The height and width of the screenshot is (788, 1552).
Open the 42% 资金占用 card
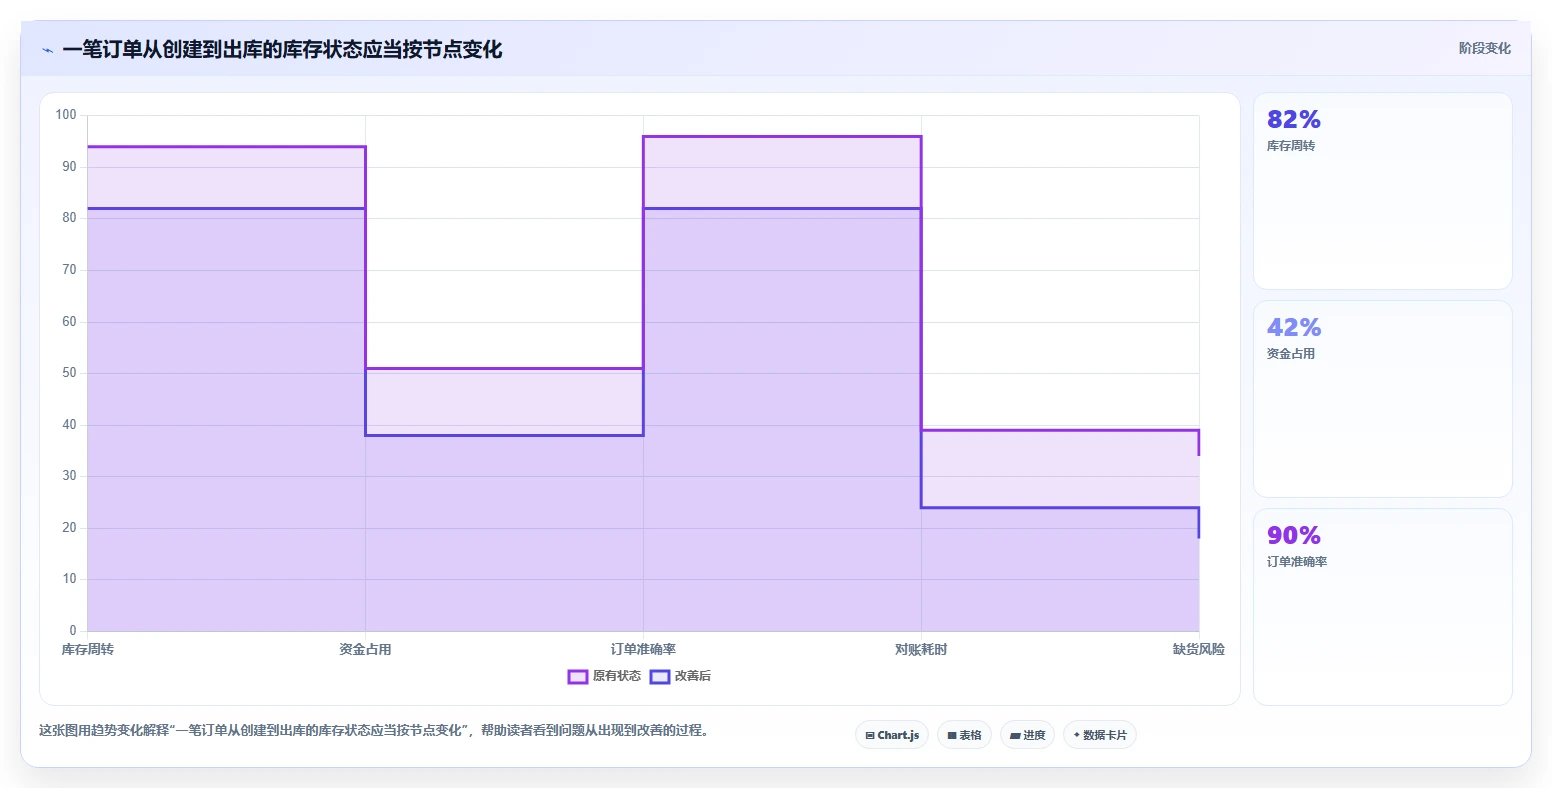[x=1382, y=399]
